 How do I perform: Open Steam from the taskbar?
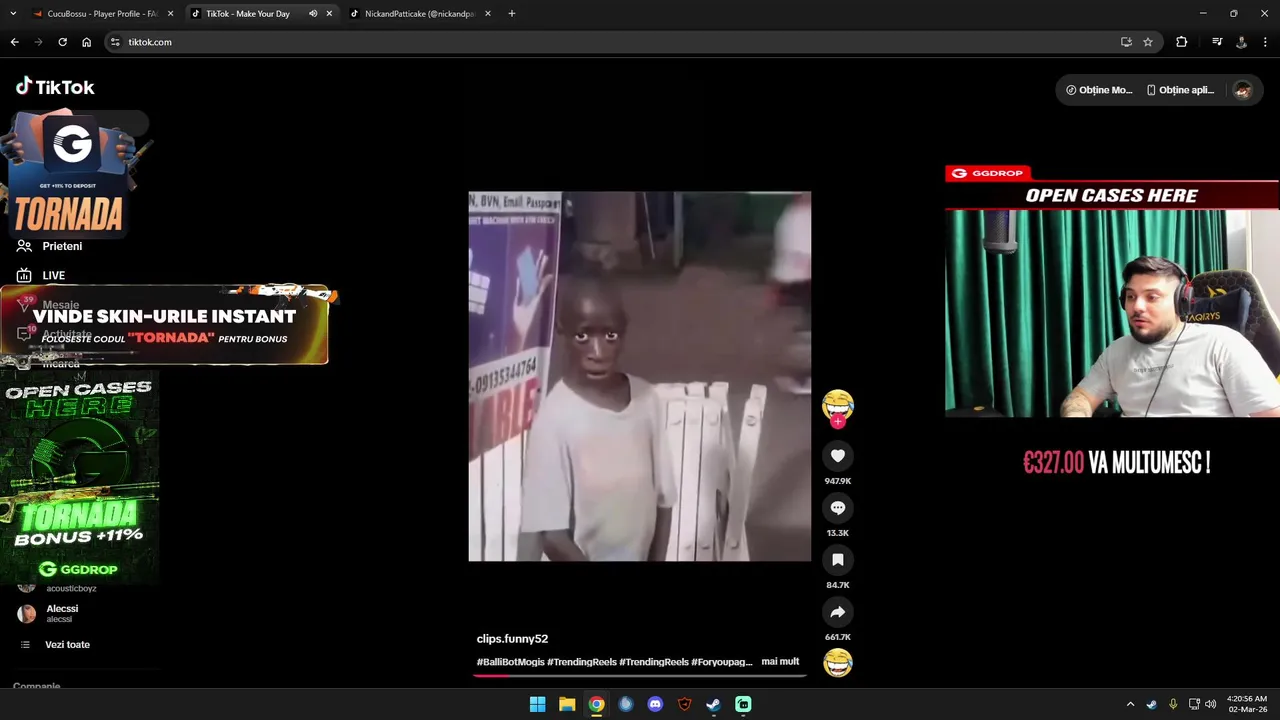714,704
